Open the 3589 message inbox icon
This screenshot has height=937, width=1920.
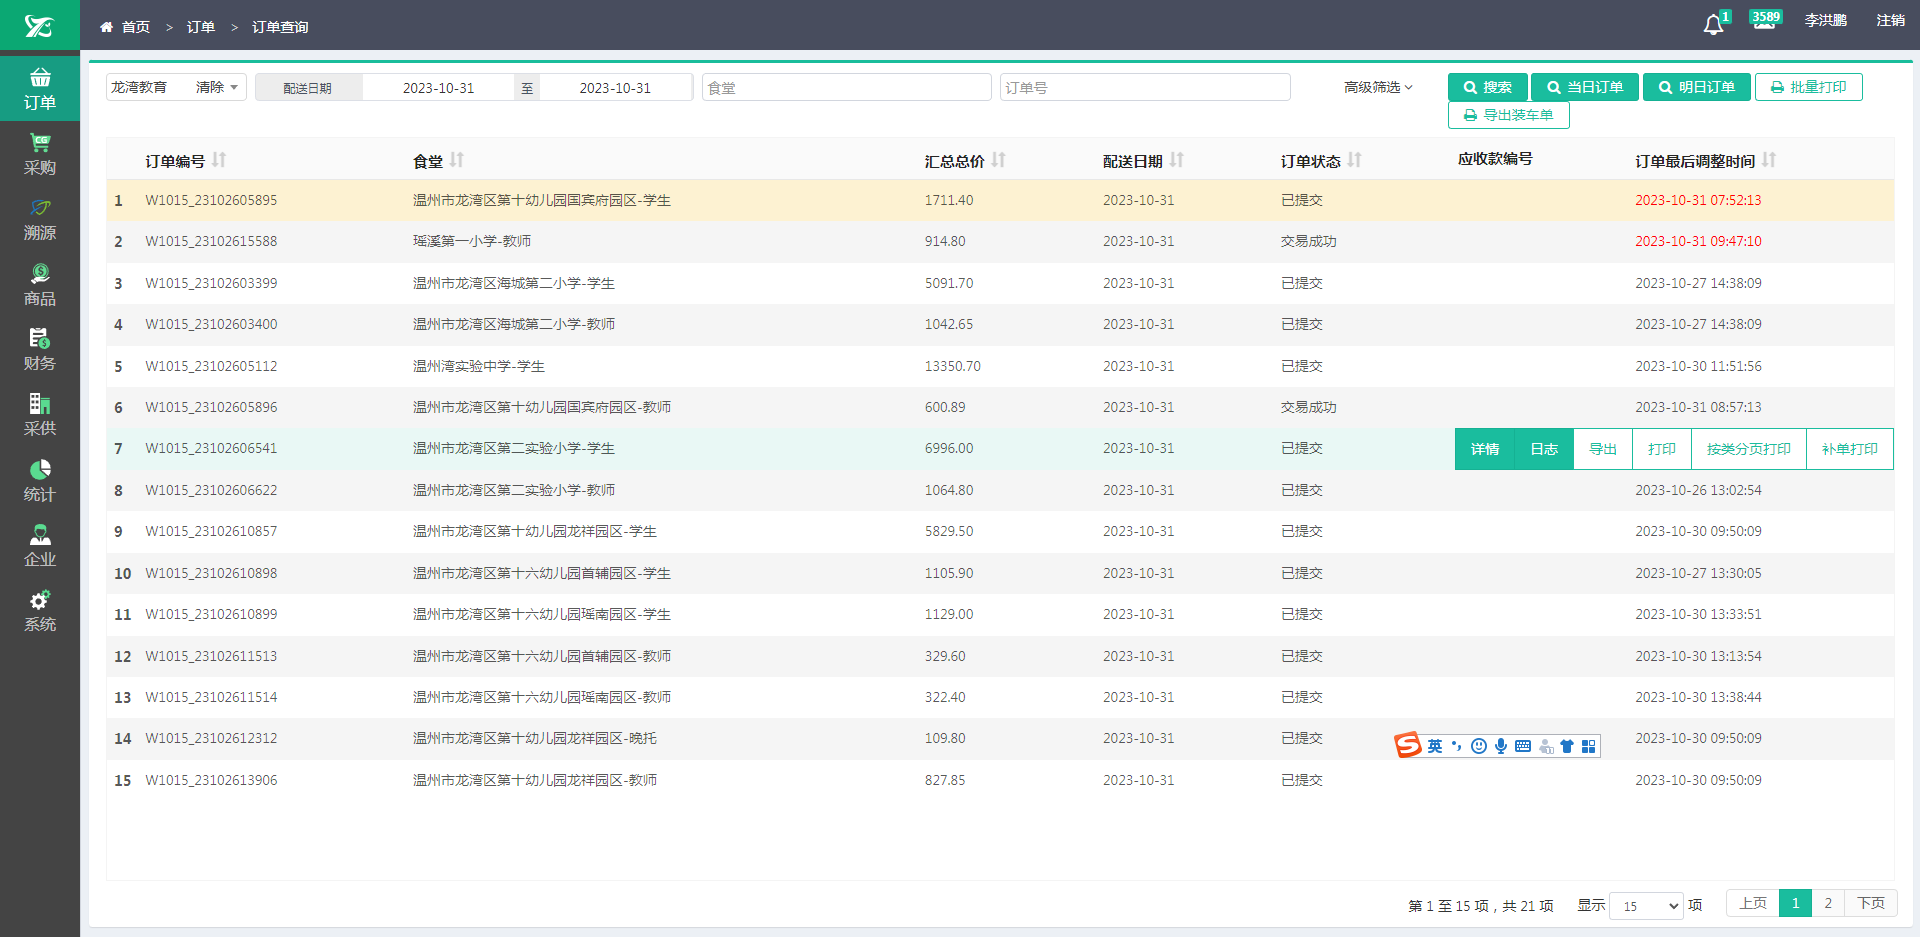tap(1765, 20)
